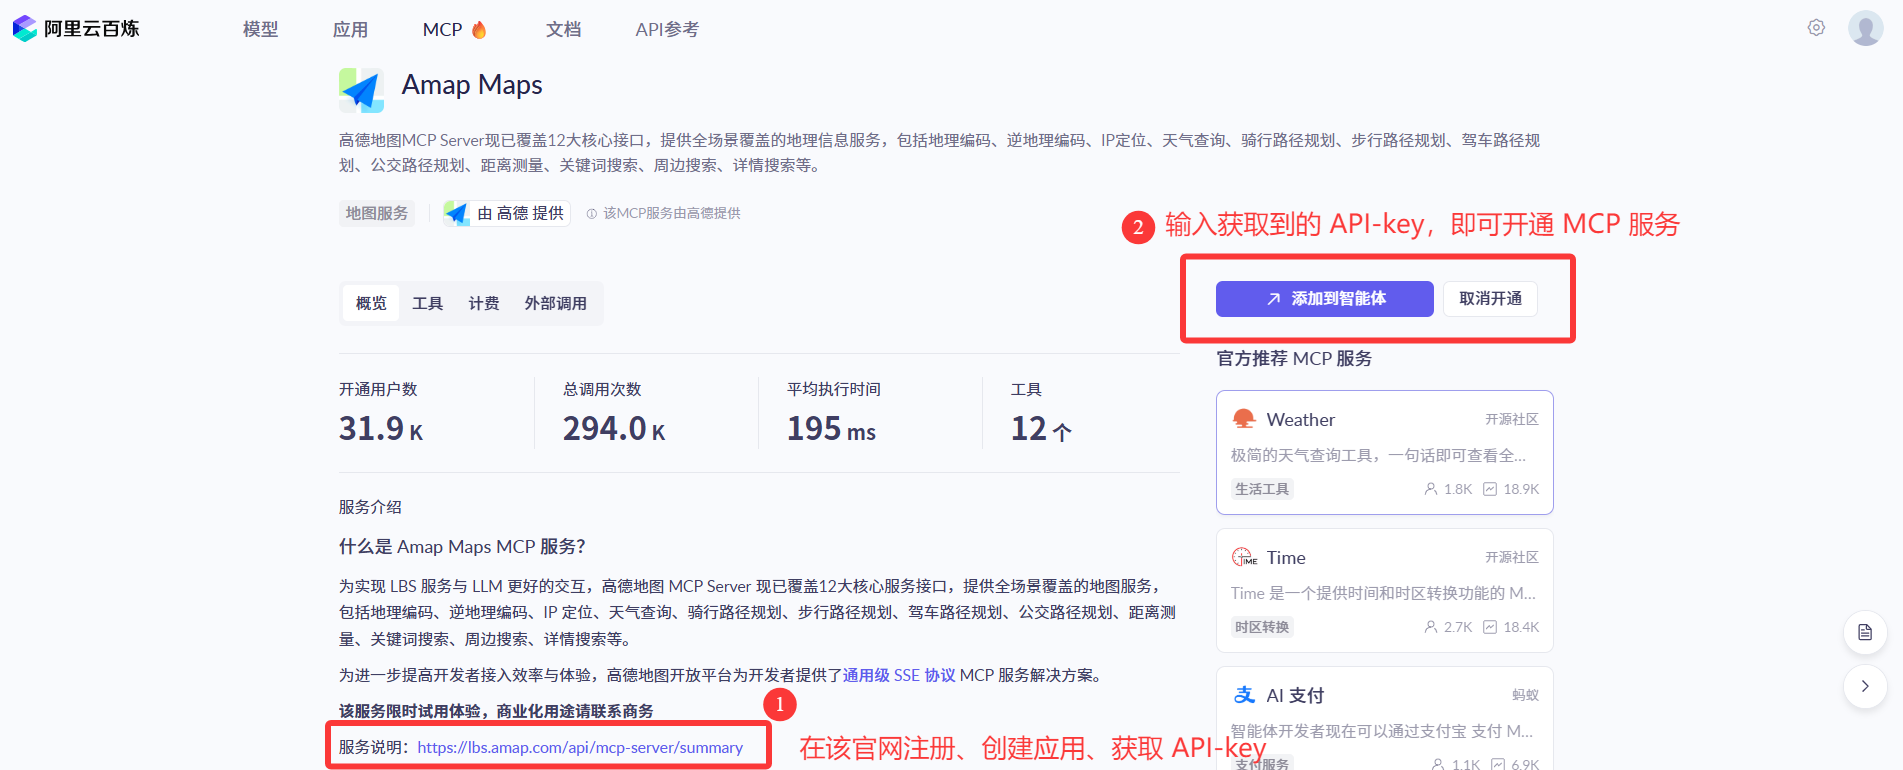Open the lbs.amap.com mcp-server summary link

tap(580, 747)
